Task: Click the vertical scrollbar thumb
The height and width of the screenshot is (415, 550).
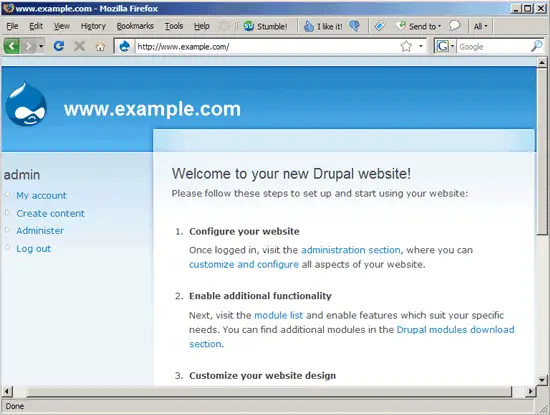Action: (x=542, y=152)
